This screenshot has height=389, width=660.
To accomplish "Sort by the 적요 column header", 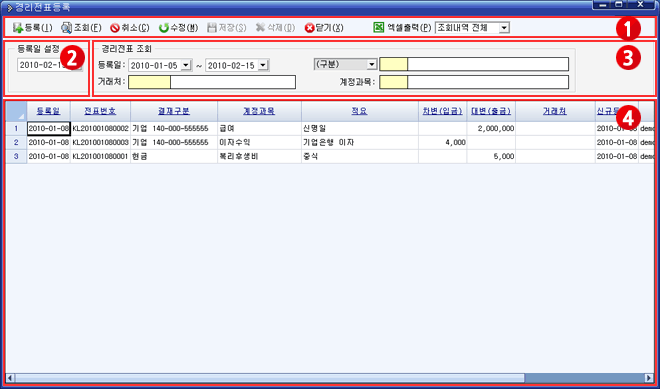I will pos(359,111).
